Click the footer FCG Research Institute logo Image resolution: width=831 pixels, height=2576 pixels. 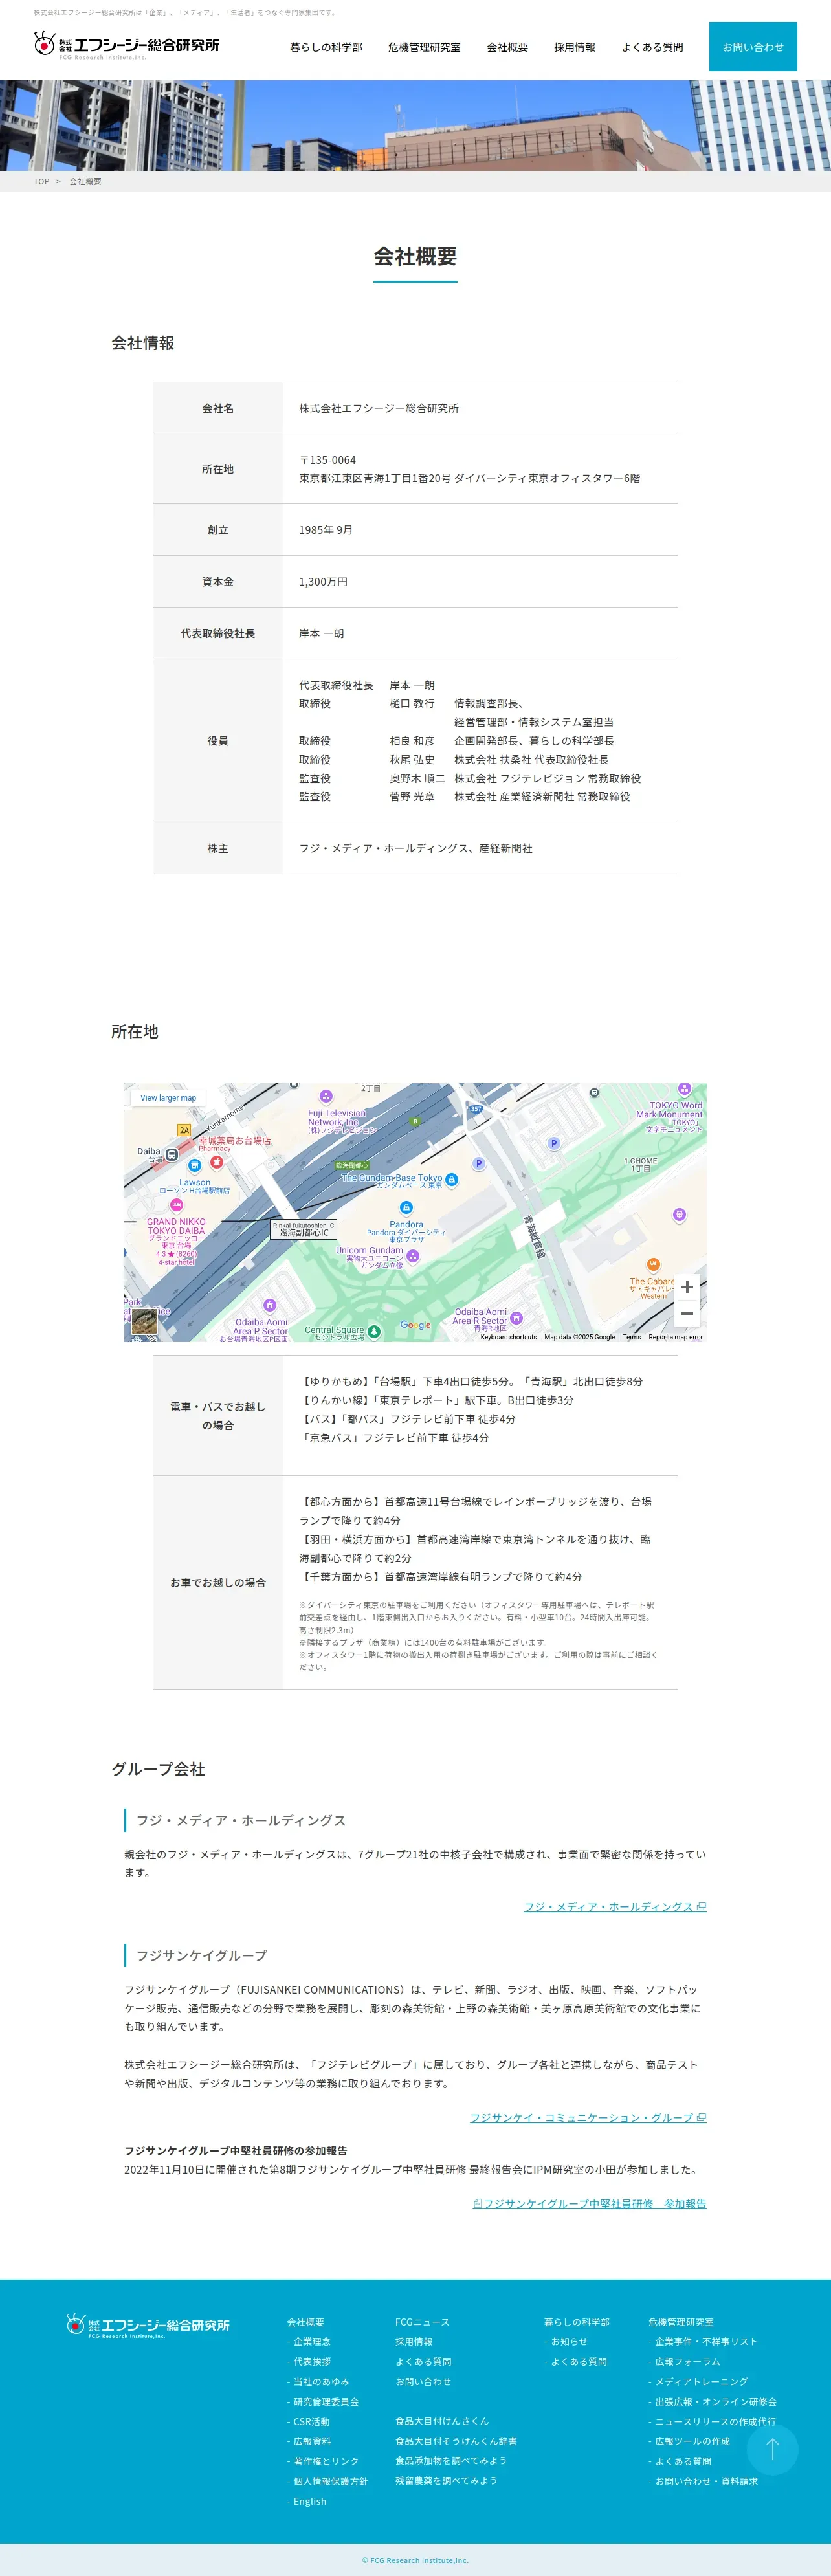coord(148,2325)
